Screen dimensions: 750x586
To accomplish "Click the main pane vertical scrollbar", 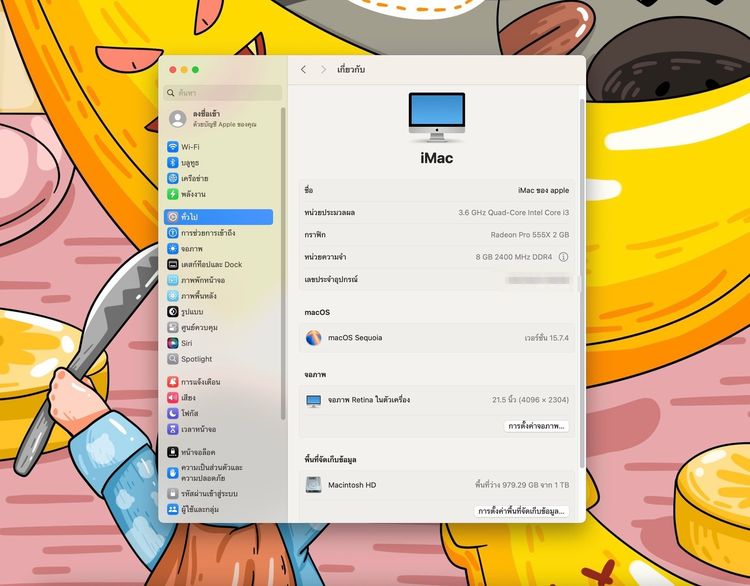I will [582, 282].
